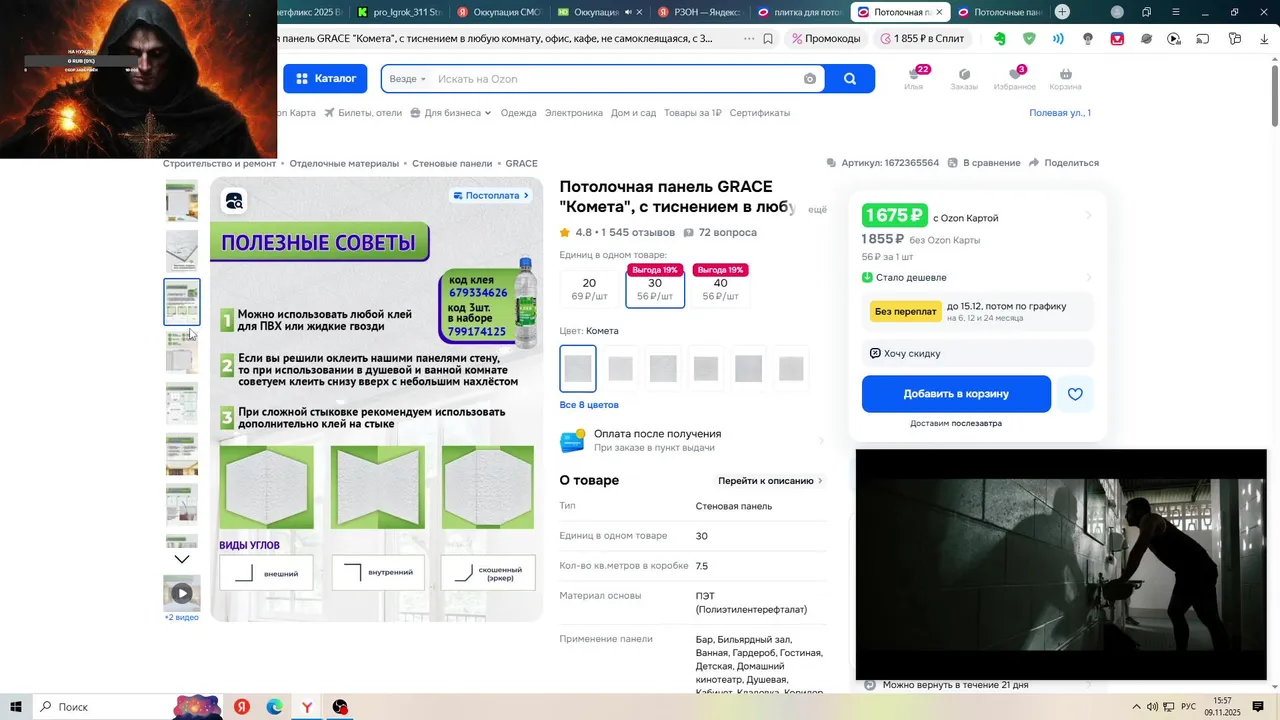Image resolution: width=1280 pixels, height=720 pixels.
Task: Open the 1 855 ₽ в Сплит button
Action: point(922,39)
